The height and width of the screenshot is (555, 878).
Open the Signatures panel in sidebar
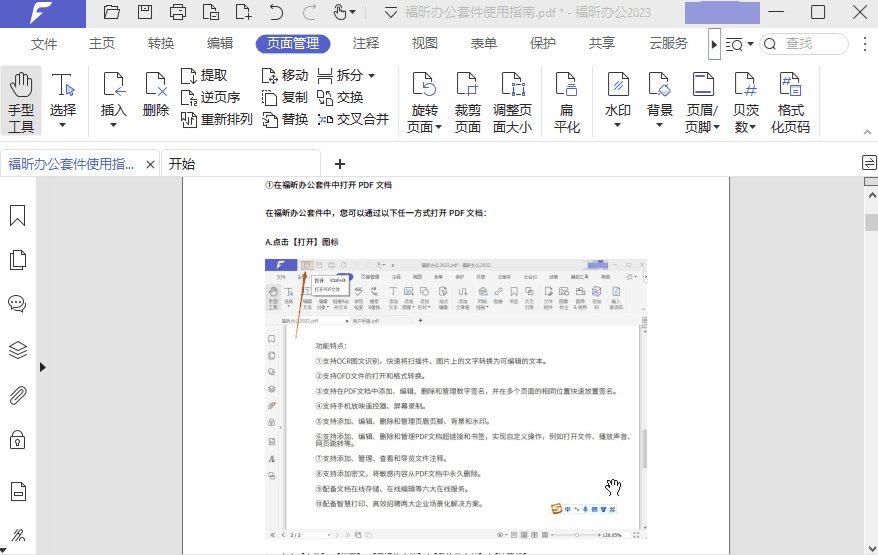(x=18, y=535)
